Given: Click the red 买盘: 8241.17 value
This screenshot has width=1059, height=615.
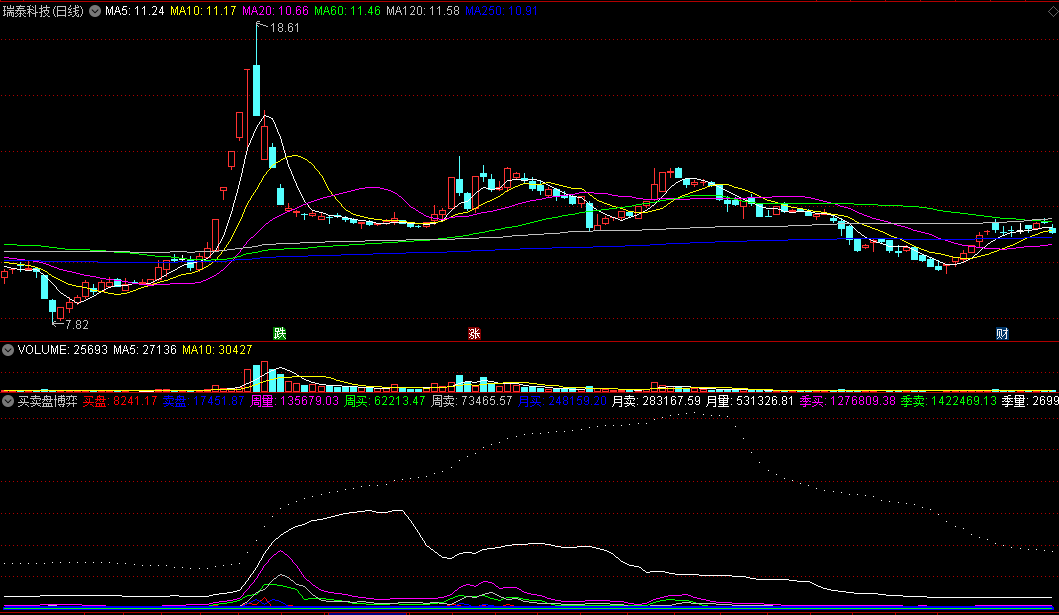Looking at the screenshot, I should click(120, 401).
